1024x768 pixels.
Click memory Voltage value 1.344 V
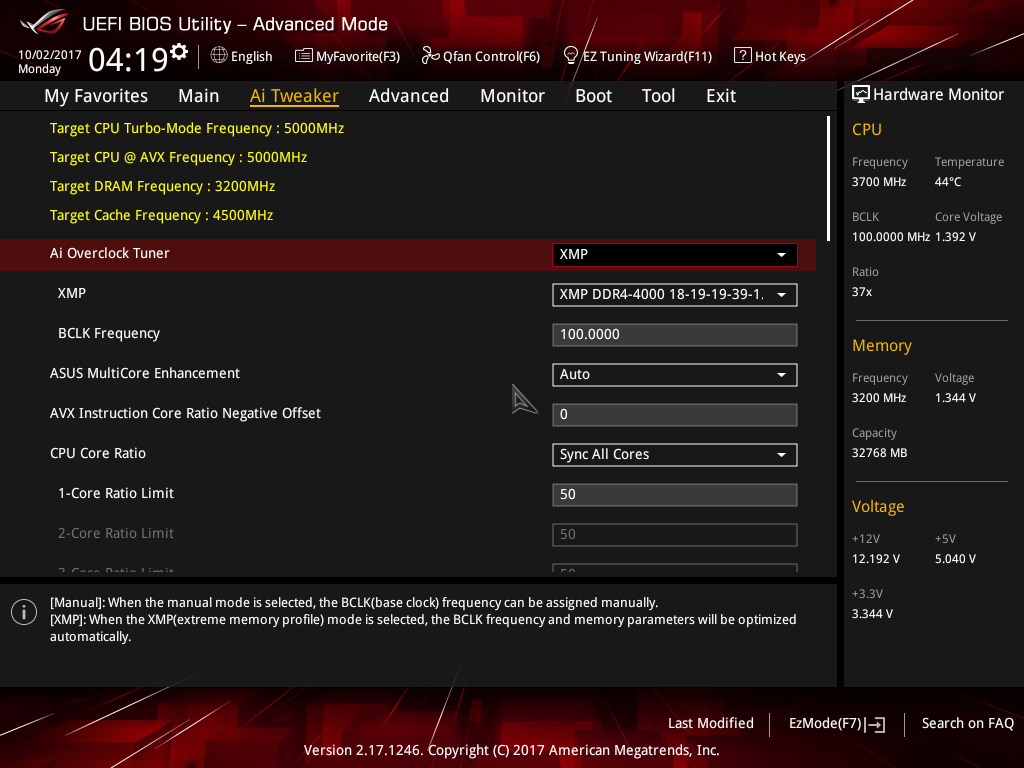pos(955,397)
